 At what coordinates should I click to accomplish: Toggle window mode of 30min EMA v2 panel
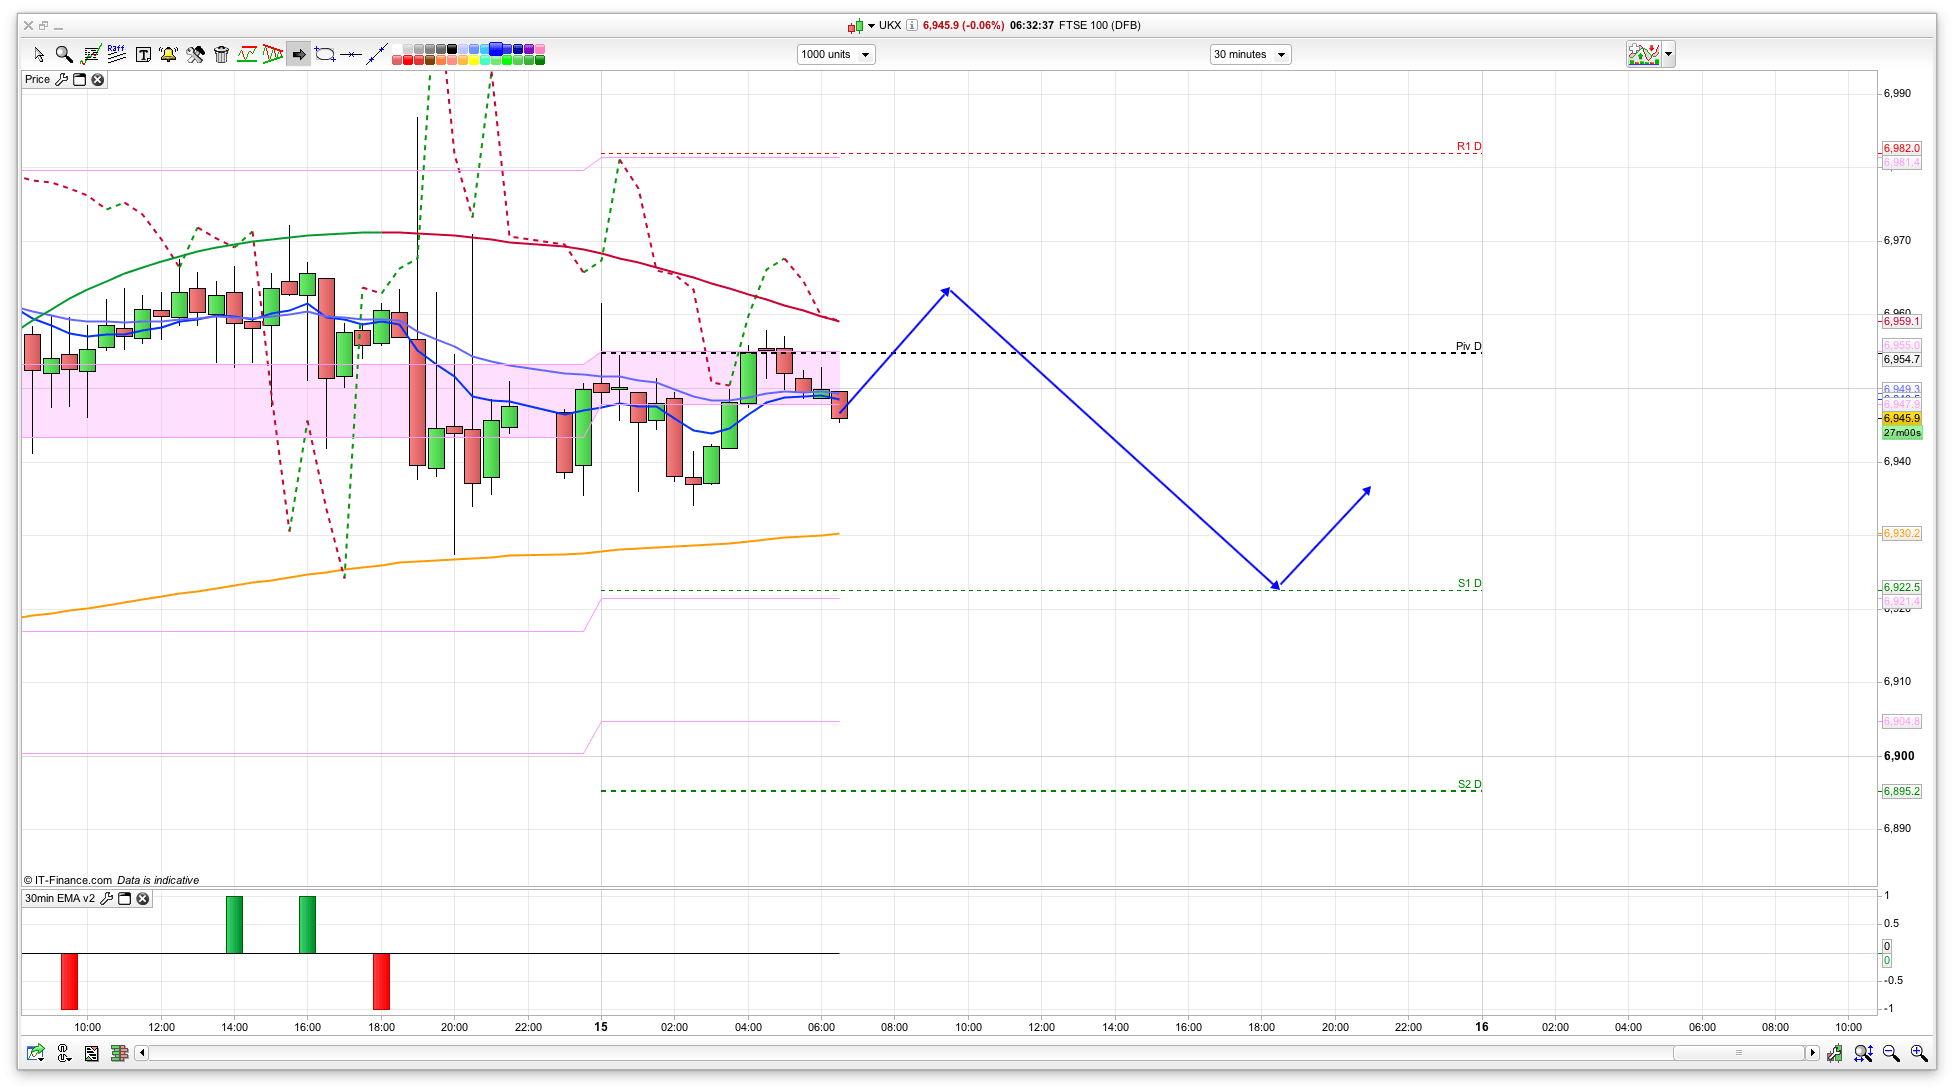[125, 899]
